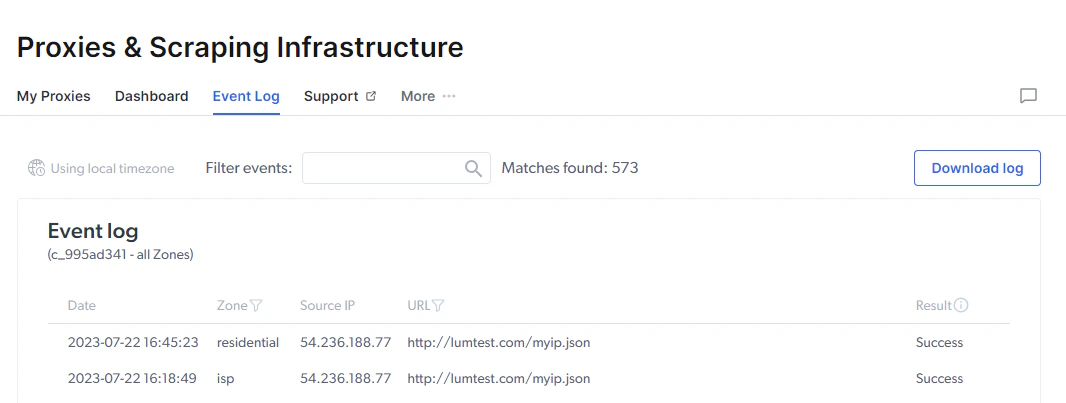The width and height of the screenshot is (1066, 403).
Task: Click the Download log button
Action: pos(977,168)
